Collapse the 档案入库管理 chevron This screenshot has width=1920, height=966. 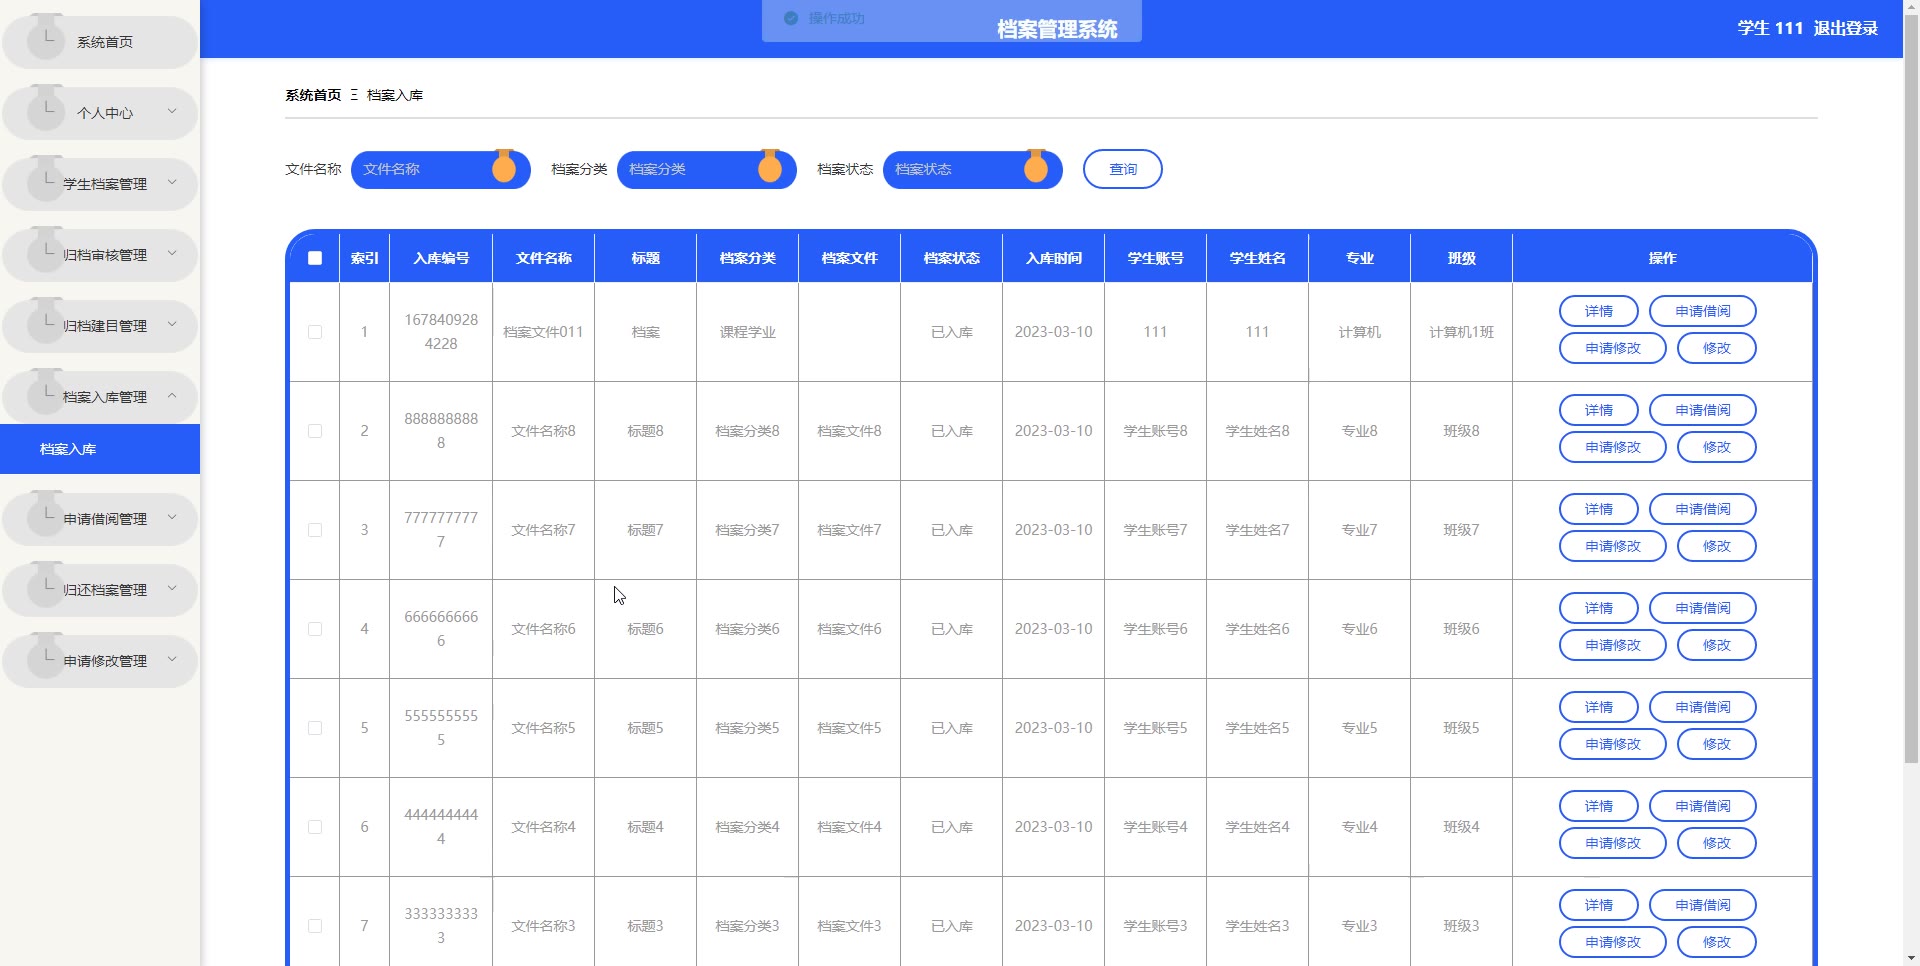tap(172, 396)
